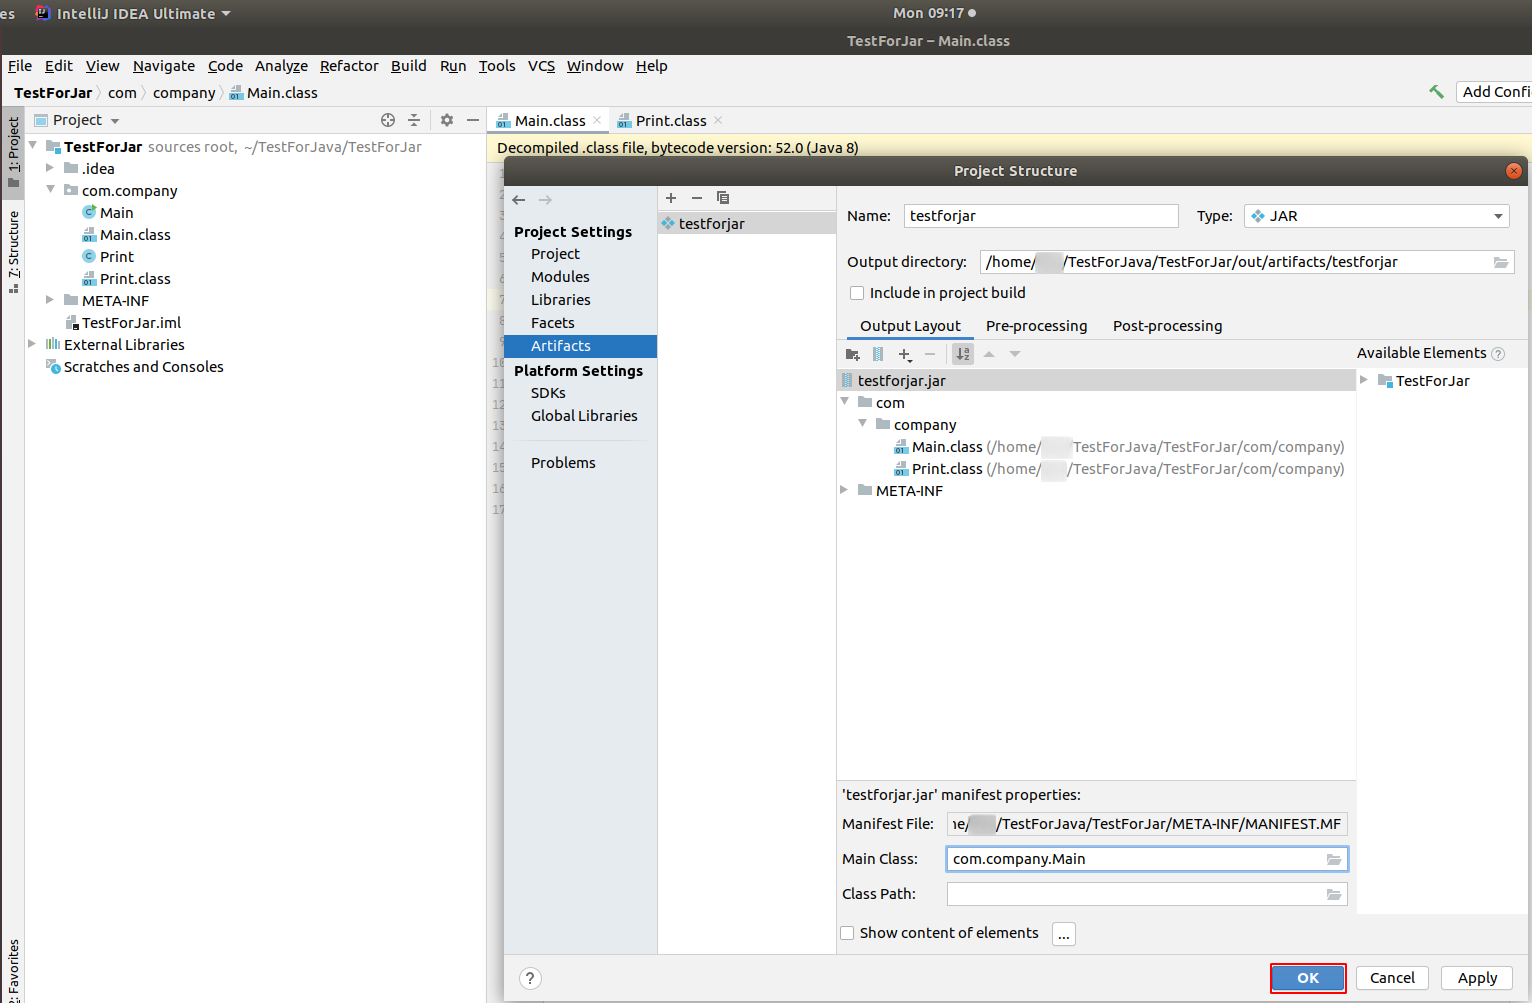
Task: Click the Apply button
Action: [x=1477, y=978]
